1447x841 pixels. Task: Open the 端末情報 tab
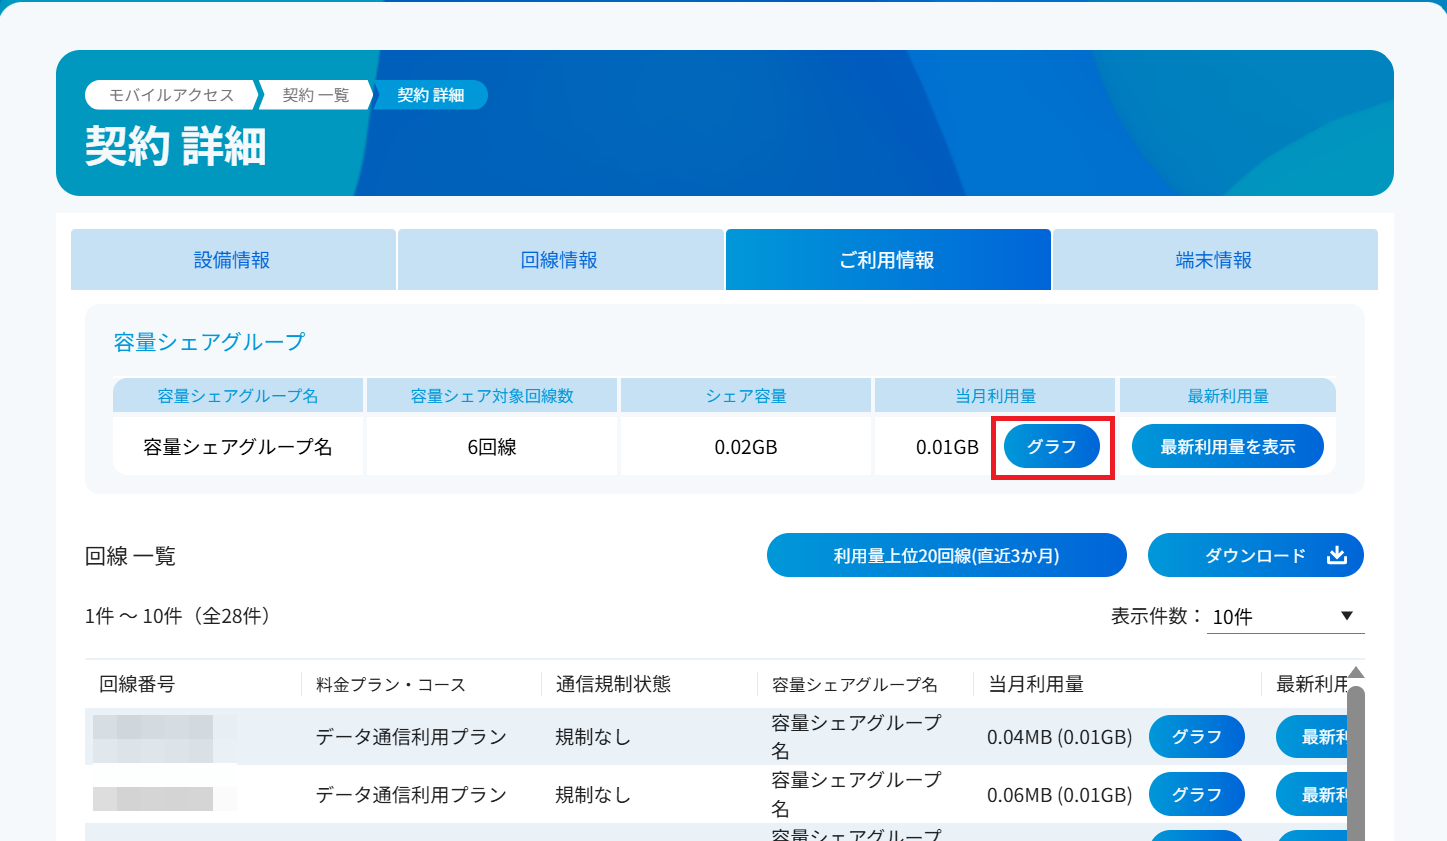(x=1215, y=260)
